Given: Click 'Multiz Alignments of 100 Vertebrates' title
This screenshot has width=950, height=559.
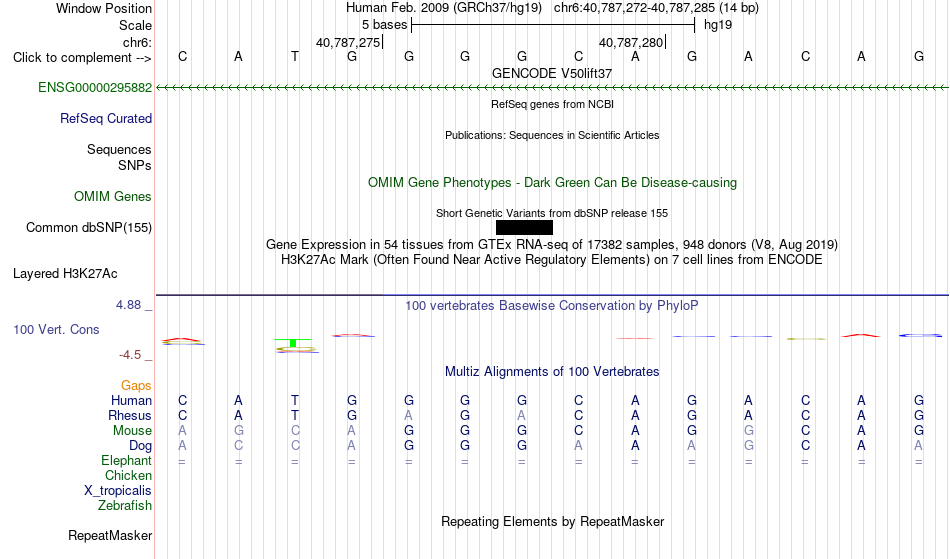Looking at the screenshot, I should click(552, 371).
